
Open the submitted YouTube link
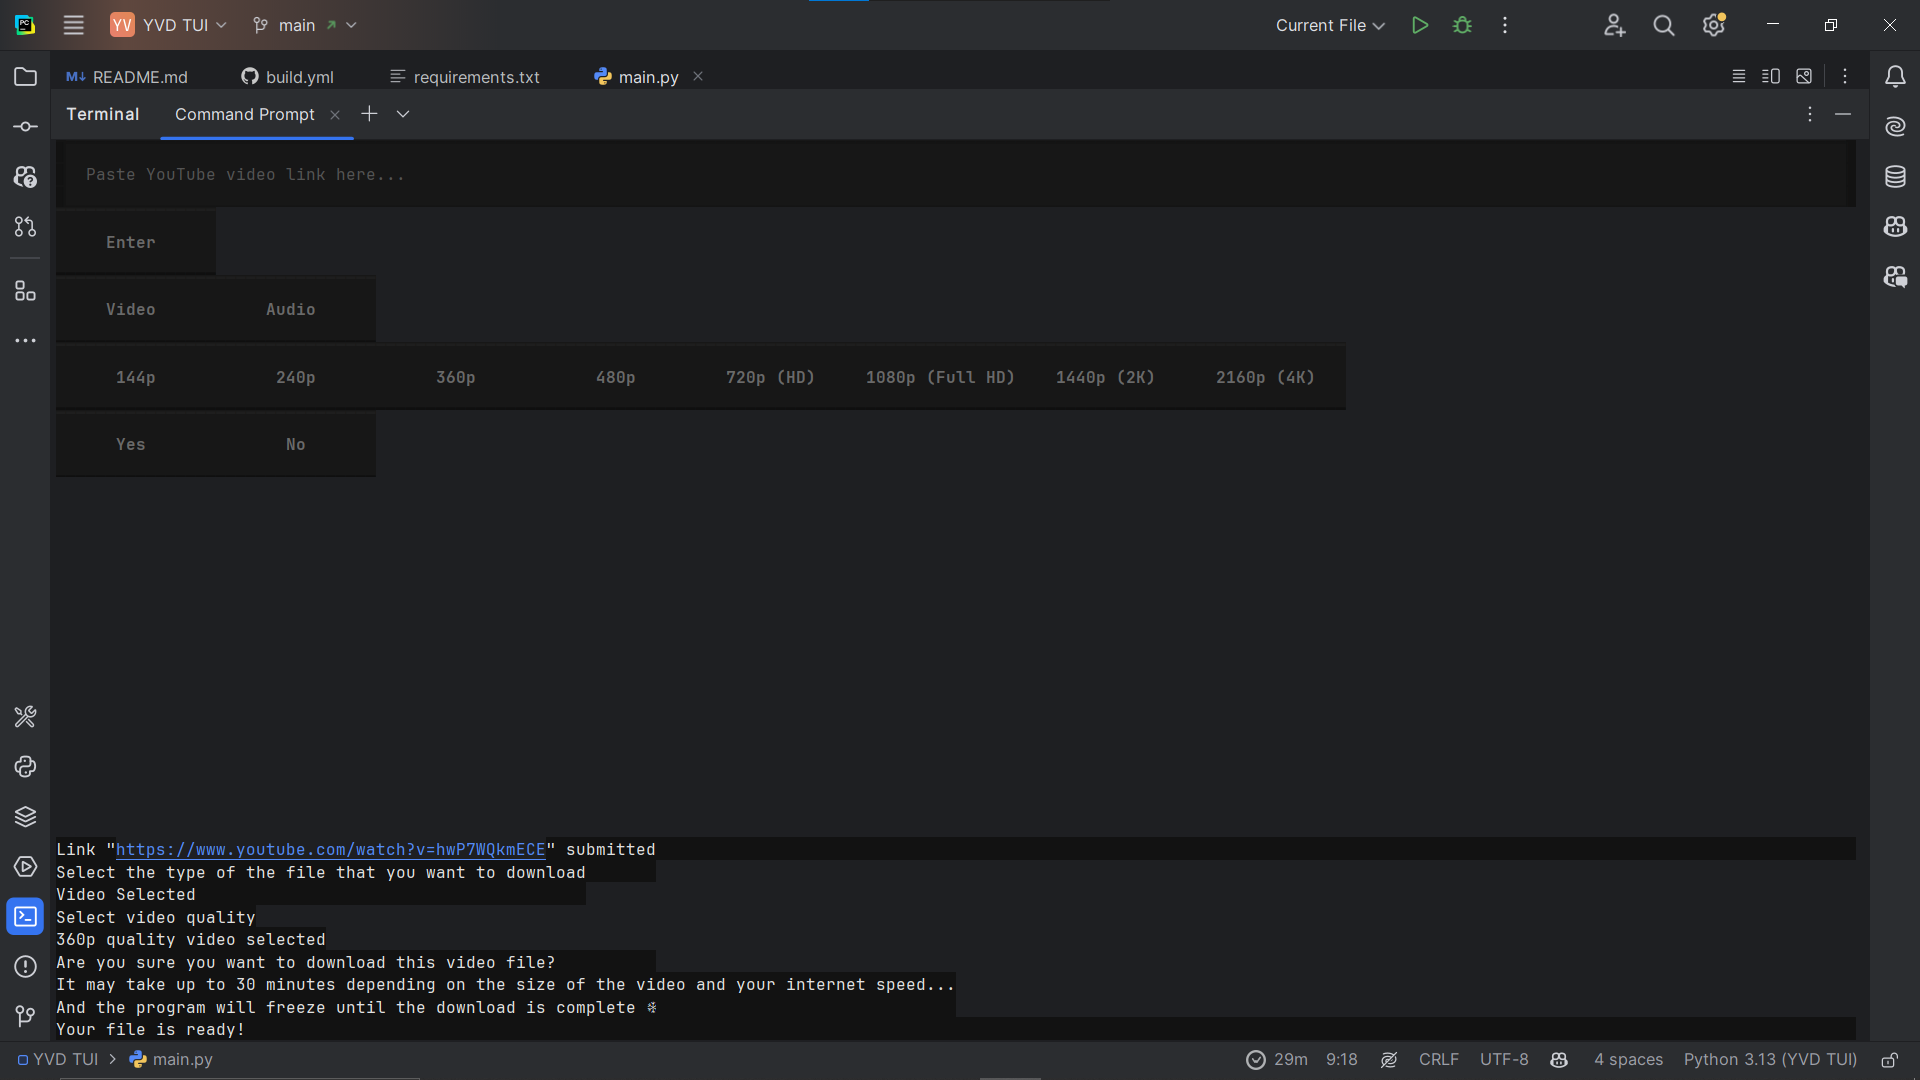click(x=331, y=849)
